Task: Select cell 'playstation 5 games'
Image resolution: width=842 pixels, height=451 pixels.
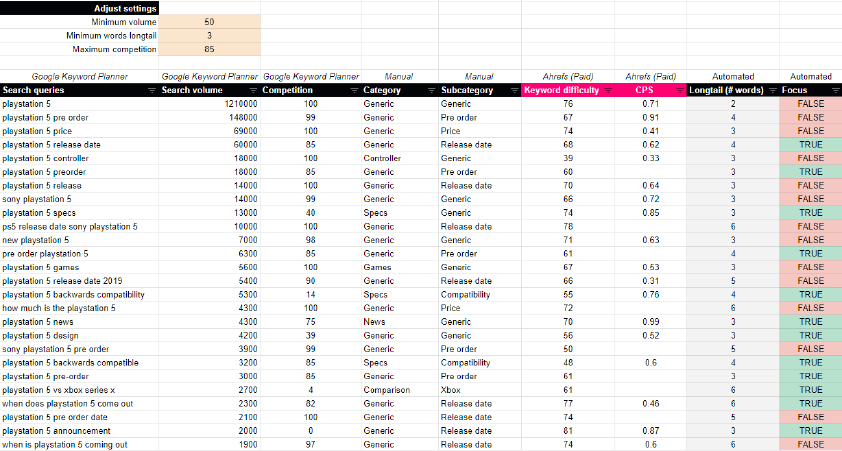Action: click(79, 267)
